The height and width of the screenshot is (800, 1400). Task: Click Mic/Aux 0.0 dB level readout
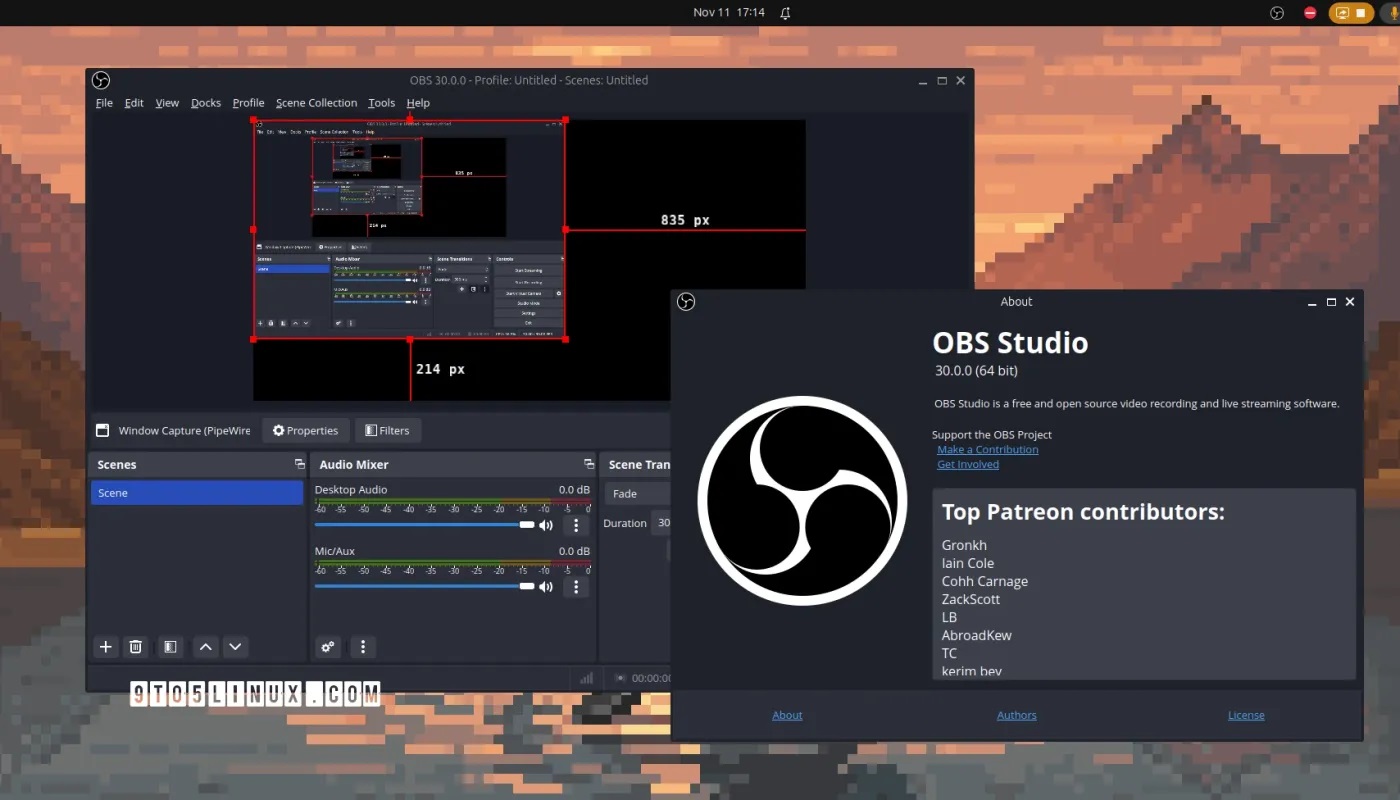tap(574, 552)
